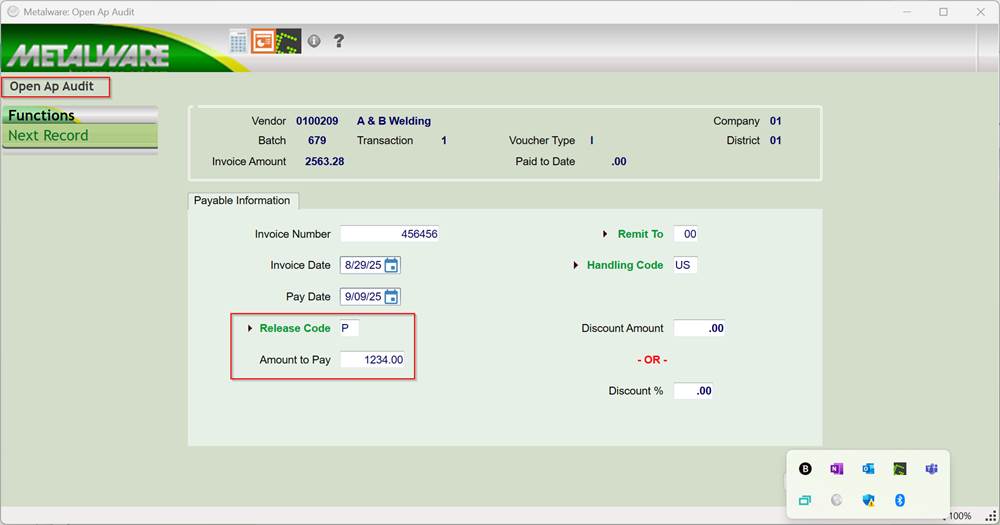Image resolution: width=1000 pixels, height=525 pixels.
Task: Click the Handling Code link label
Action: pyautogui.click(x=625, y=265)
